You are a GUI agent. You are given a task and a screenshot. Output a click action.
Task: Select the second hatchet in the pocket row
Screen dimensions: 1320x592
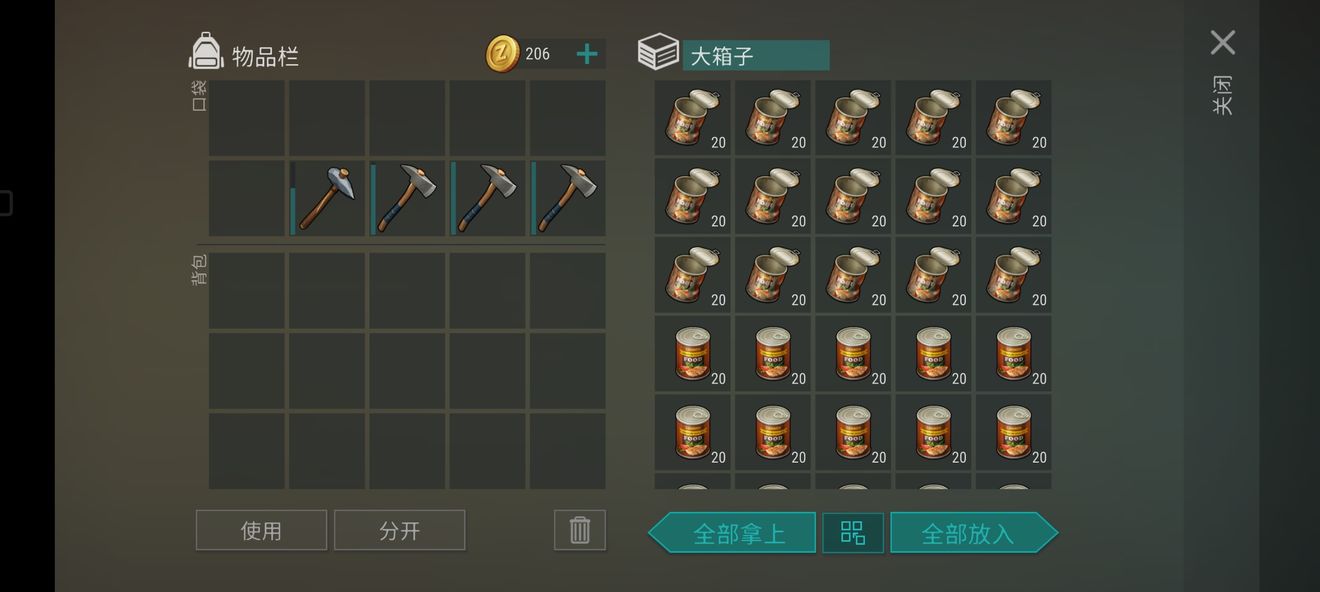487,198
